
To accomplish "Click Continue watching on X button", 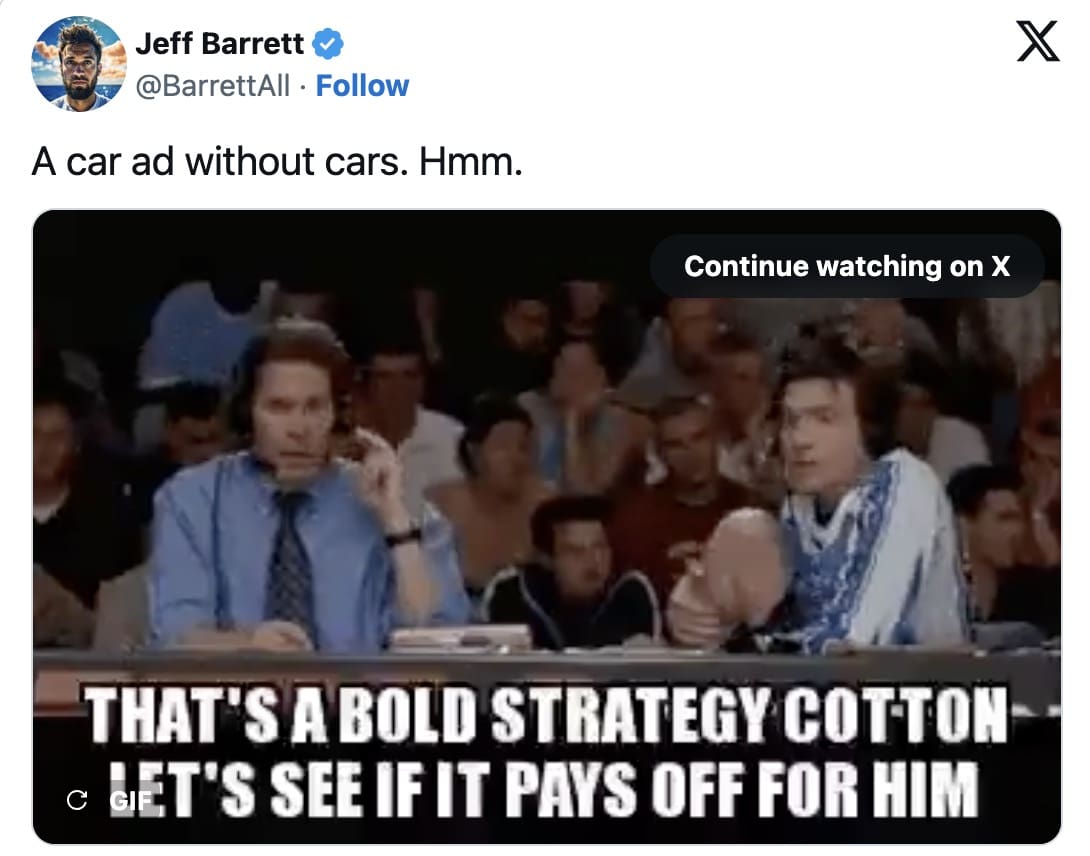I will (847, 266).
